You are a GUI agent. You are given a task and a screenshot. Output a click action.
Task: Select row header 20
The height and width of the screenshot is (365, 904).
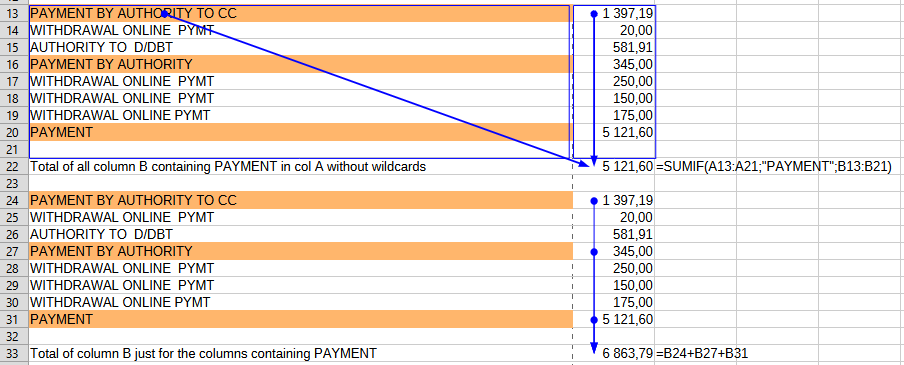(x=14, y=132)
